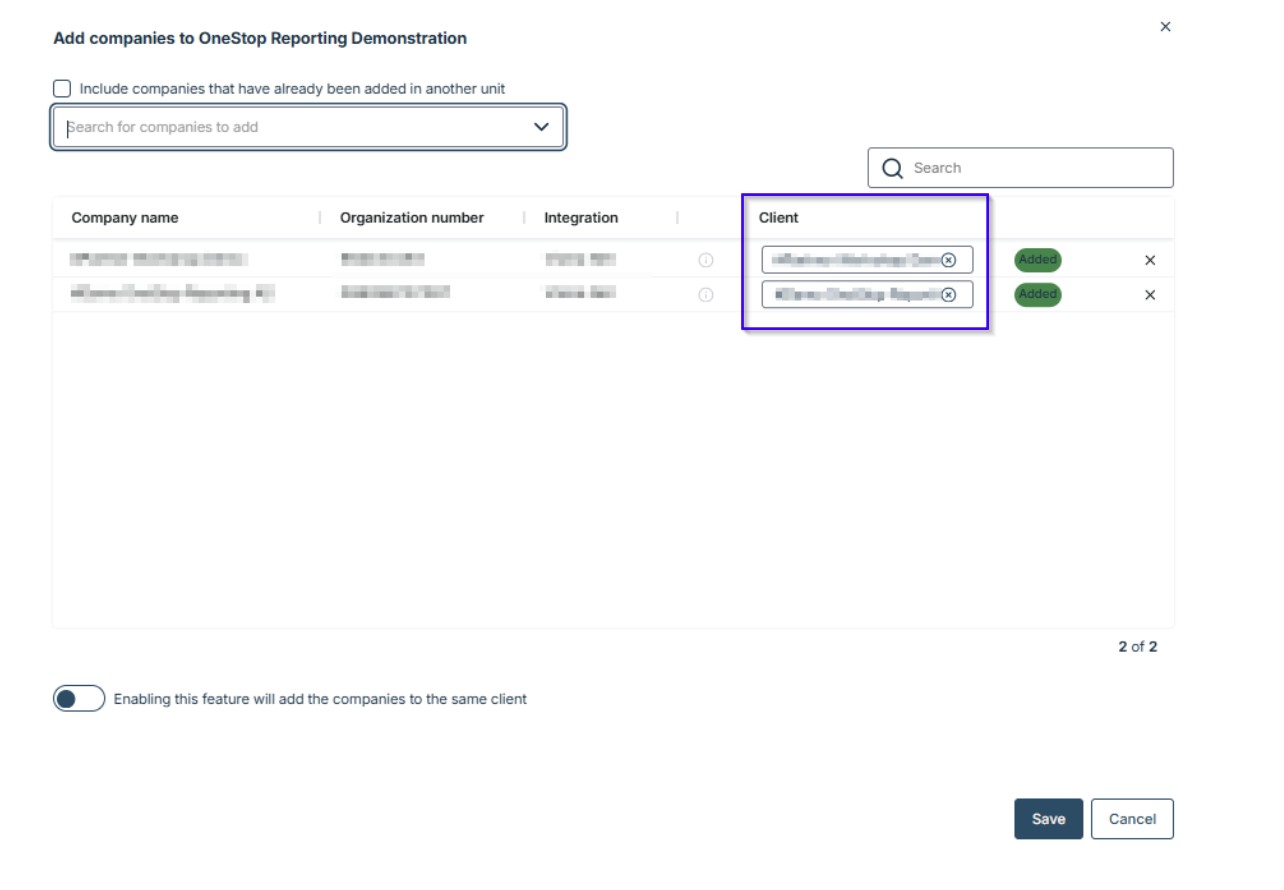Open the second row's Client selector field

850,295
